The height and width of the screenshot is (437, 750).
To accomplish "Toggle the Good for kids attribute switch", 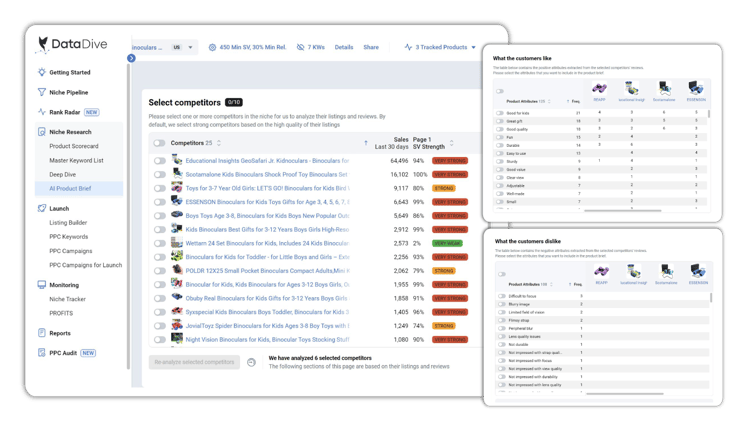I will [500, 113].
